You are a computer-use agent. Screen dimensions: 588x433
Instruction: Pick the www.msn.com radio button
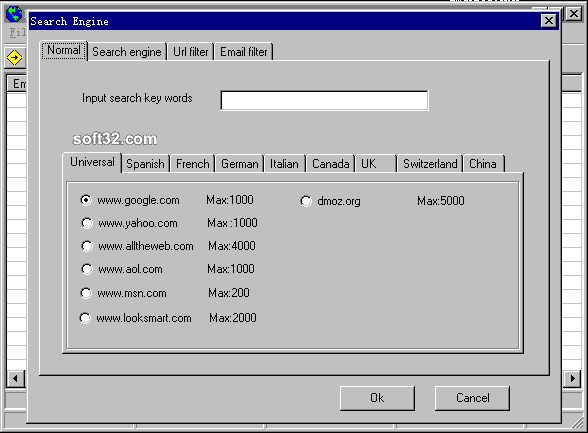pyautogui.click(x=86, y=293)
